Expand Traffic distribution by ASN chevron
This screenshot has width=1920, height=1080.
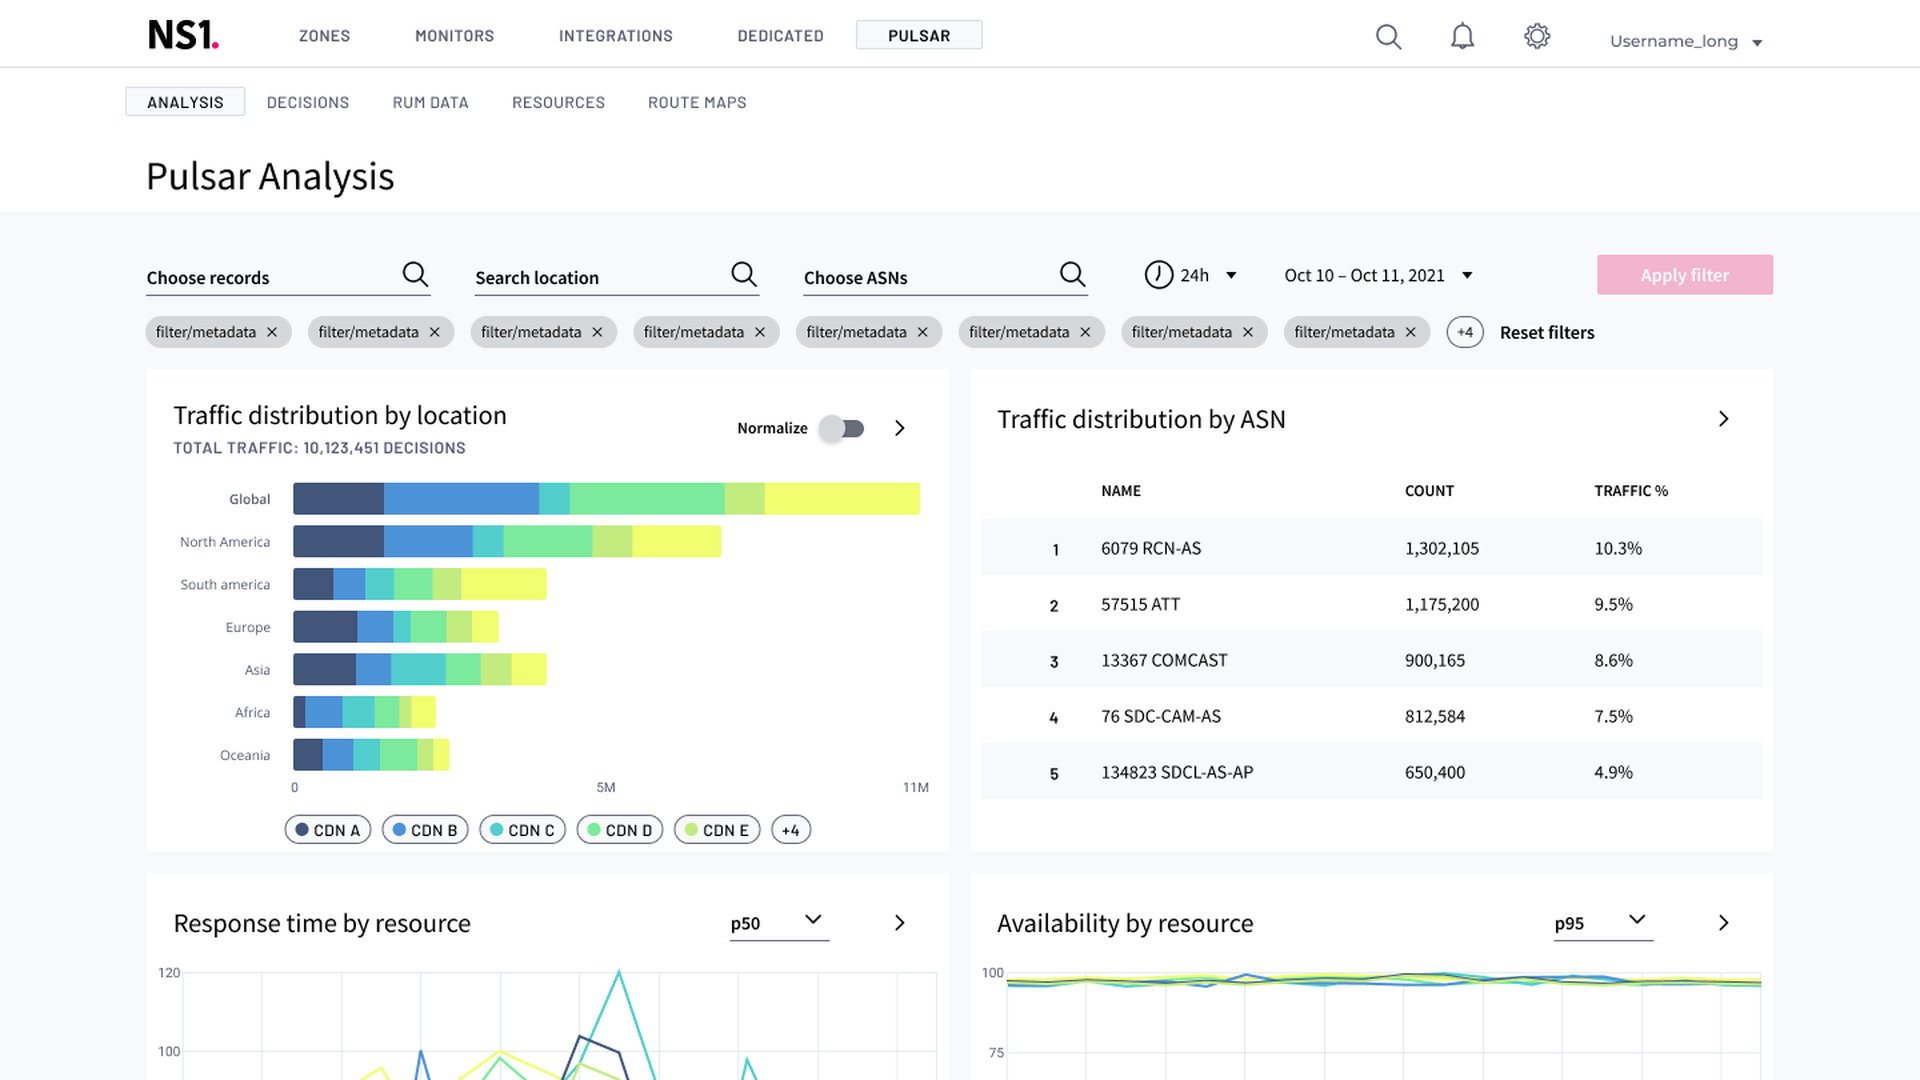tap(1724, 419)
